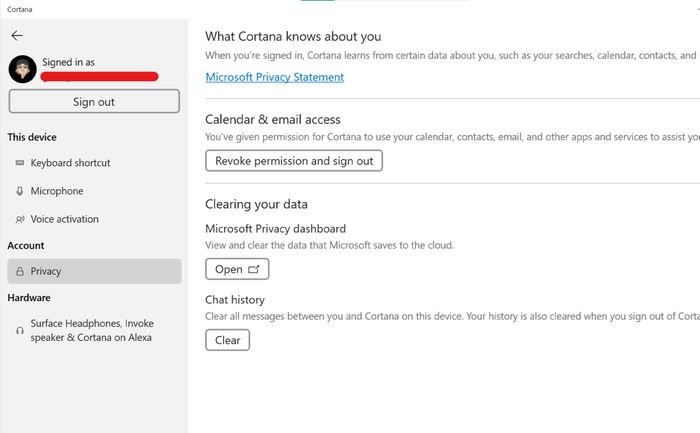700x433 pixels.
Task: Click the keyboard icon beside Keyboard shortcut
Action: coord(20,163)
